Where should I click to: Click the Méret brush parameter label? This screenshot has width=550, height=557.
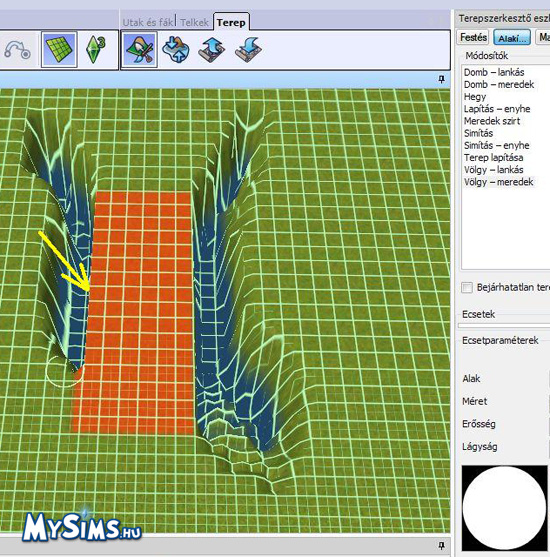474,401
